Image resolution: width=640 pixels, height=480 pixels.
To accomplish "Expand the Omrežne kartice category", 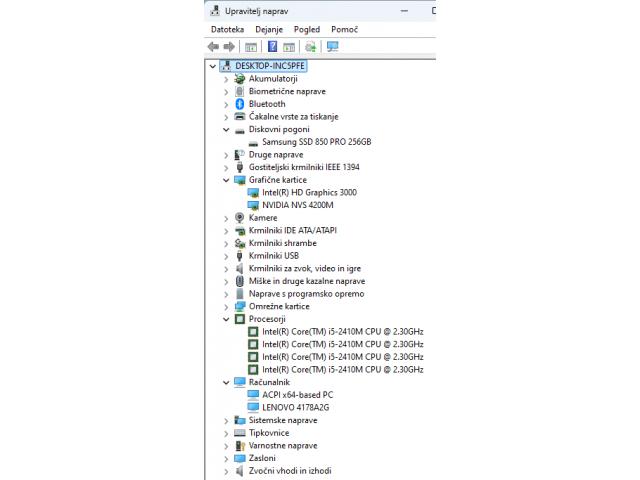I will (227, 306).
